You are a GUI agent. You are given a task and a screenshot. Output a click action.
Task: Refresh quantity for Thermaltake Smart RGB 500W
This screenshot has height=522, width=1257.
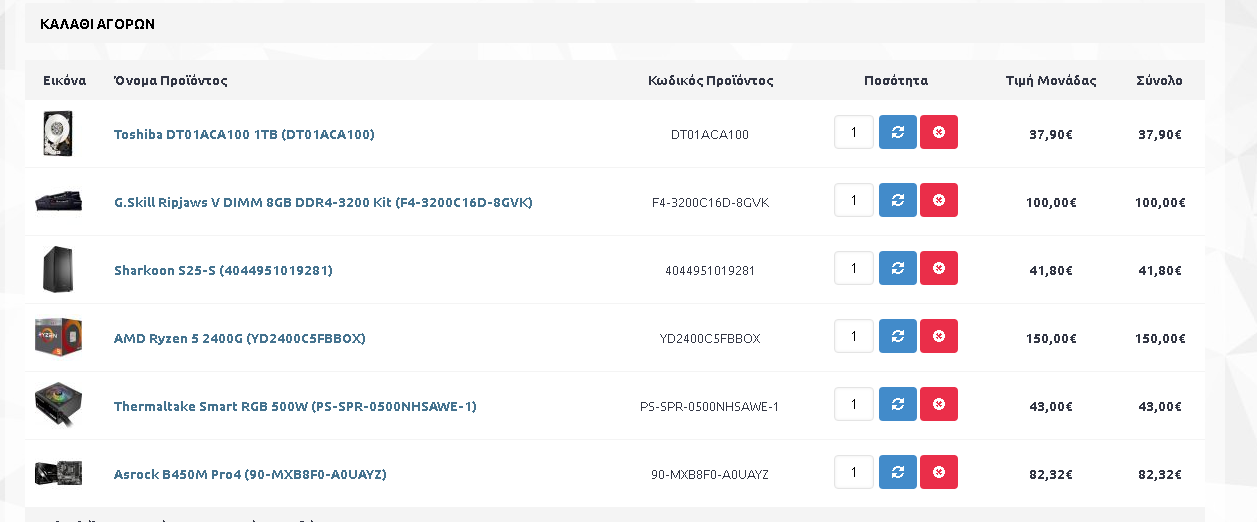[x=897, y=404]
